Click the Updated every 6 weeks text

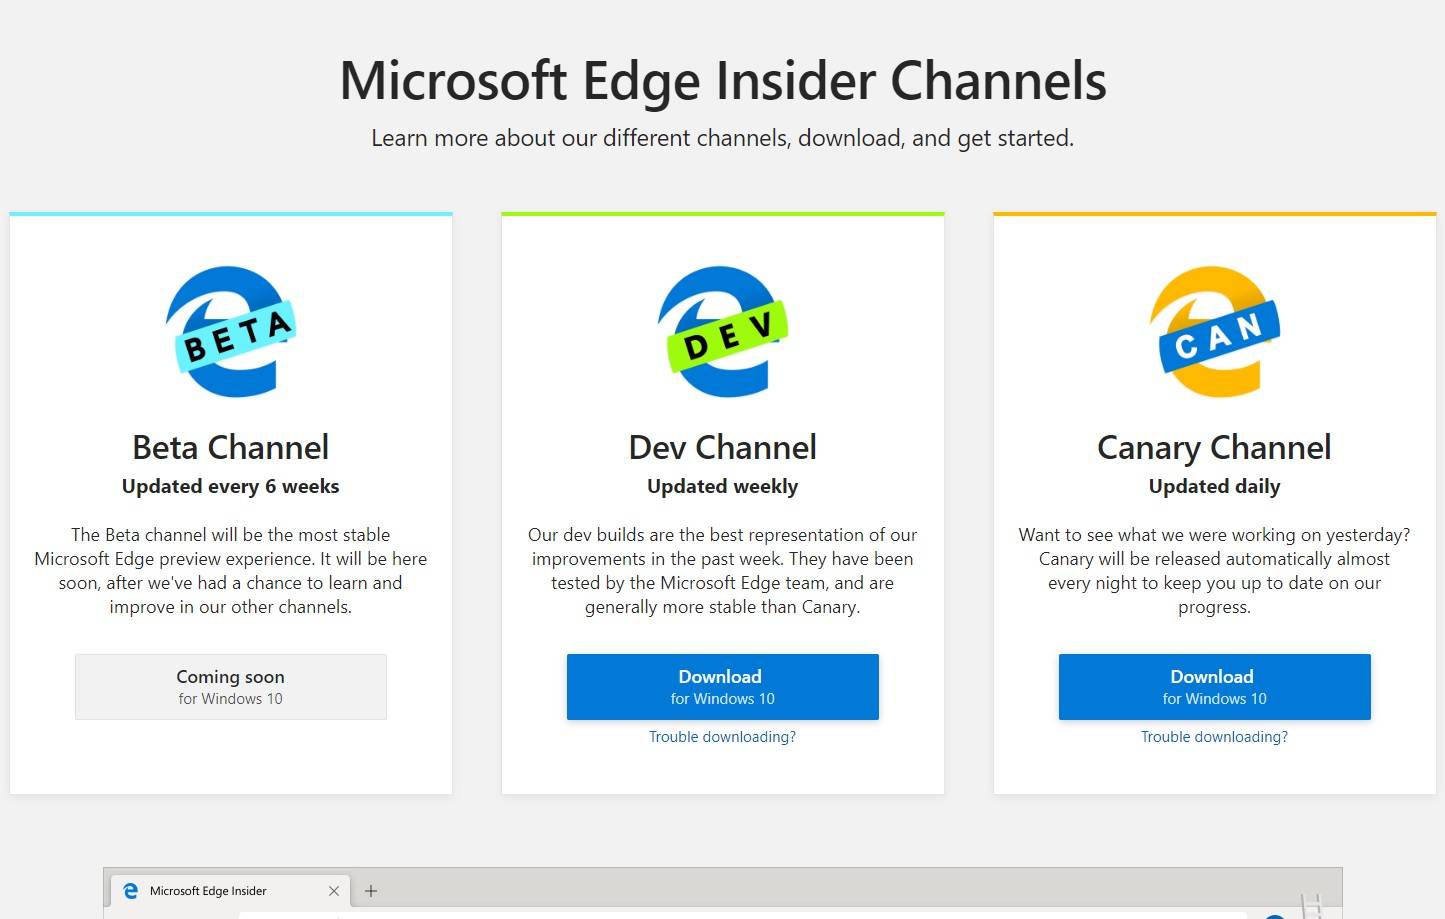click(231, 487)
